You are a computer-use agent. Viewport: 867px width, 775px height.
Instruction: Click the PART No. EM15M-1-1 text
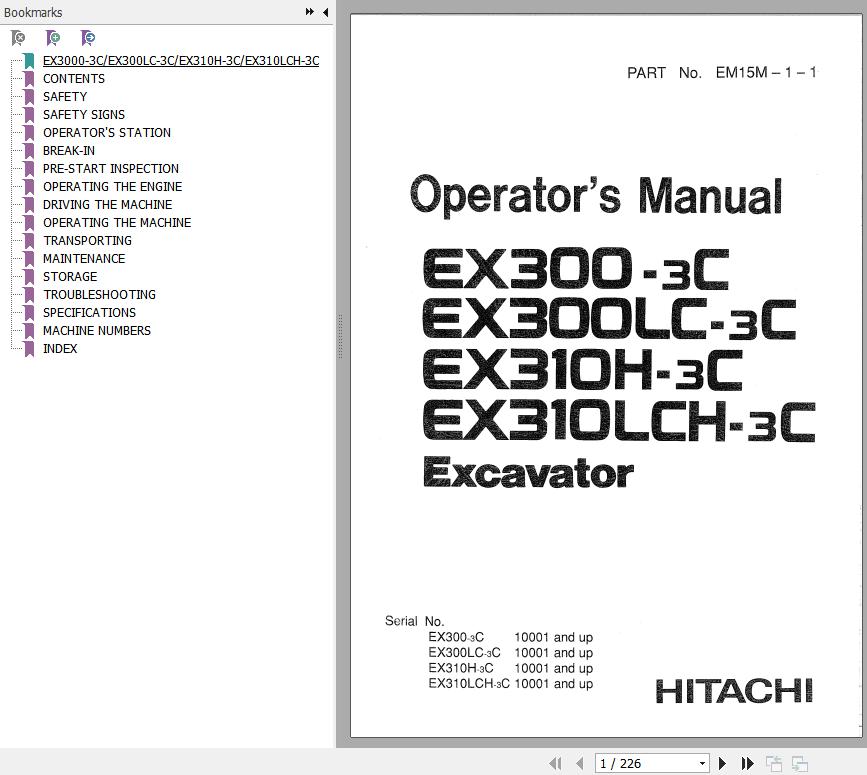(x=722, y=72)
